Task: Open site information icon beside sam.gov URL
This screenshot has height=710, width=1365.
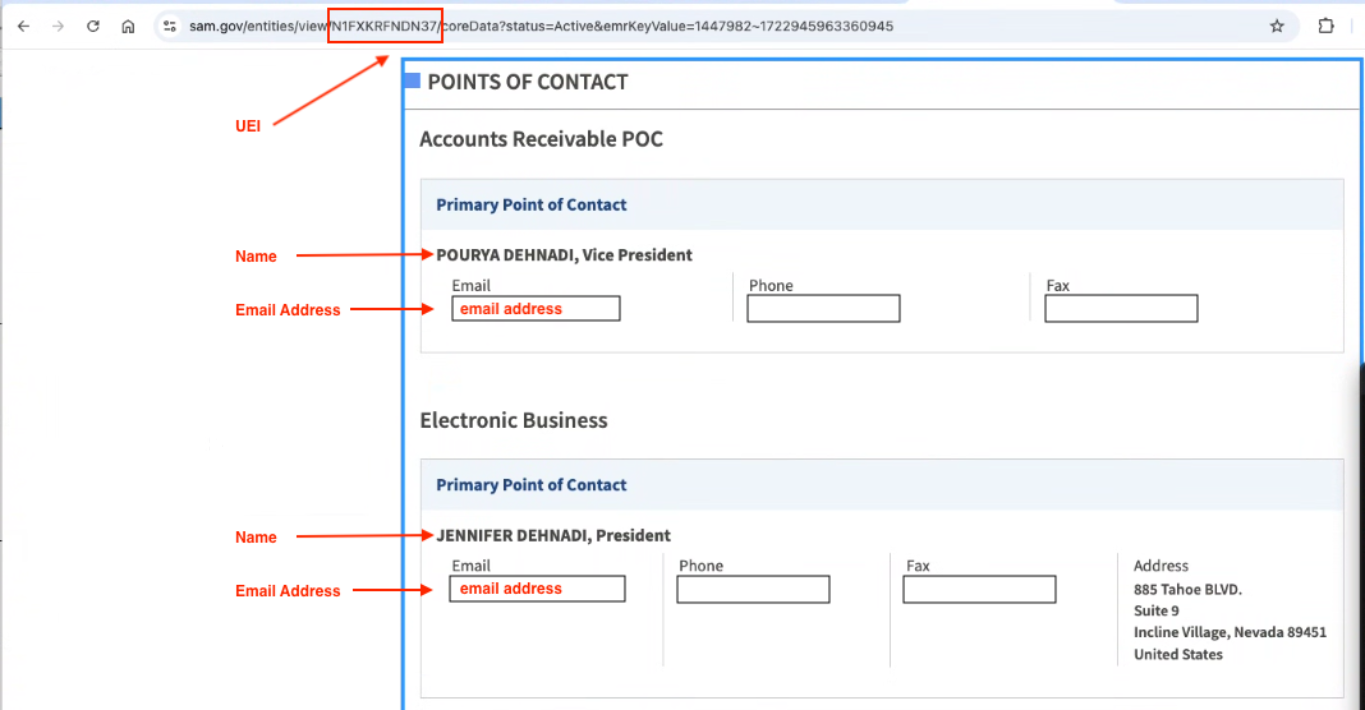Action: coord(167,26)
